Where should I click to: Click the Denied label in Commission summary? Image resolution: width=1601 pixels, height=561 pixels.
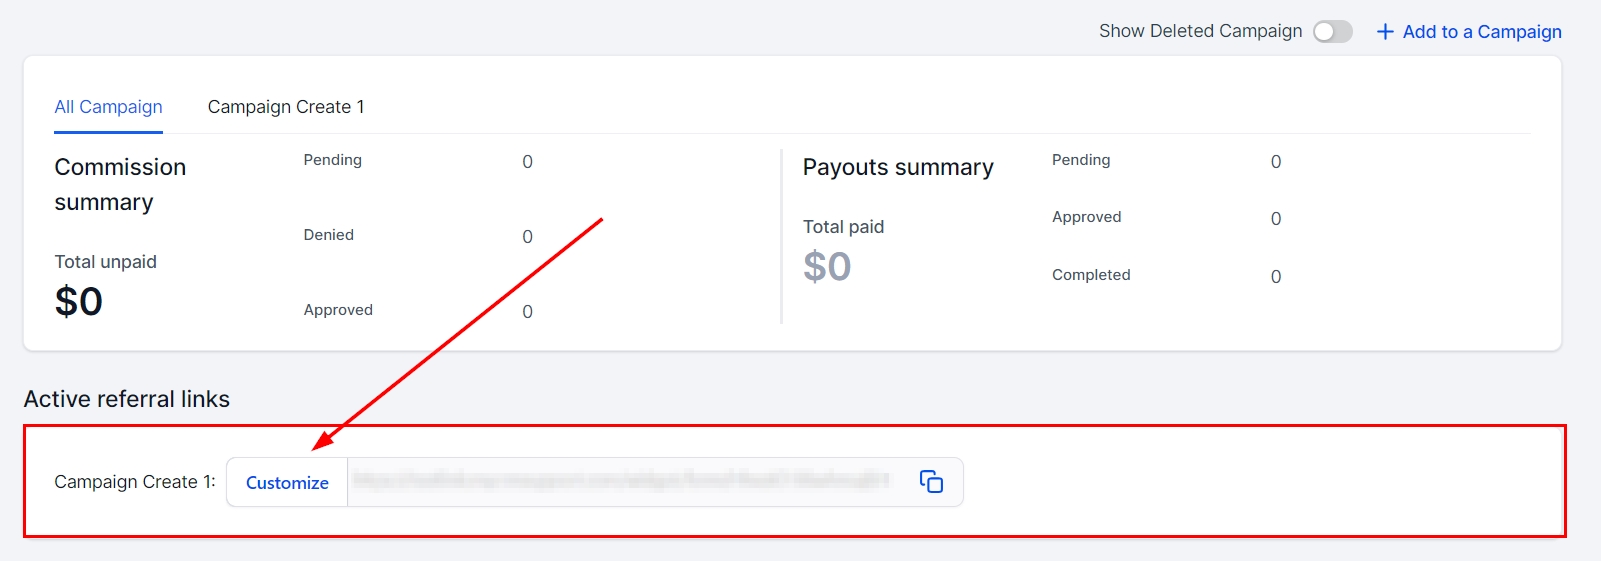[329, 235]
